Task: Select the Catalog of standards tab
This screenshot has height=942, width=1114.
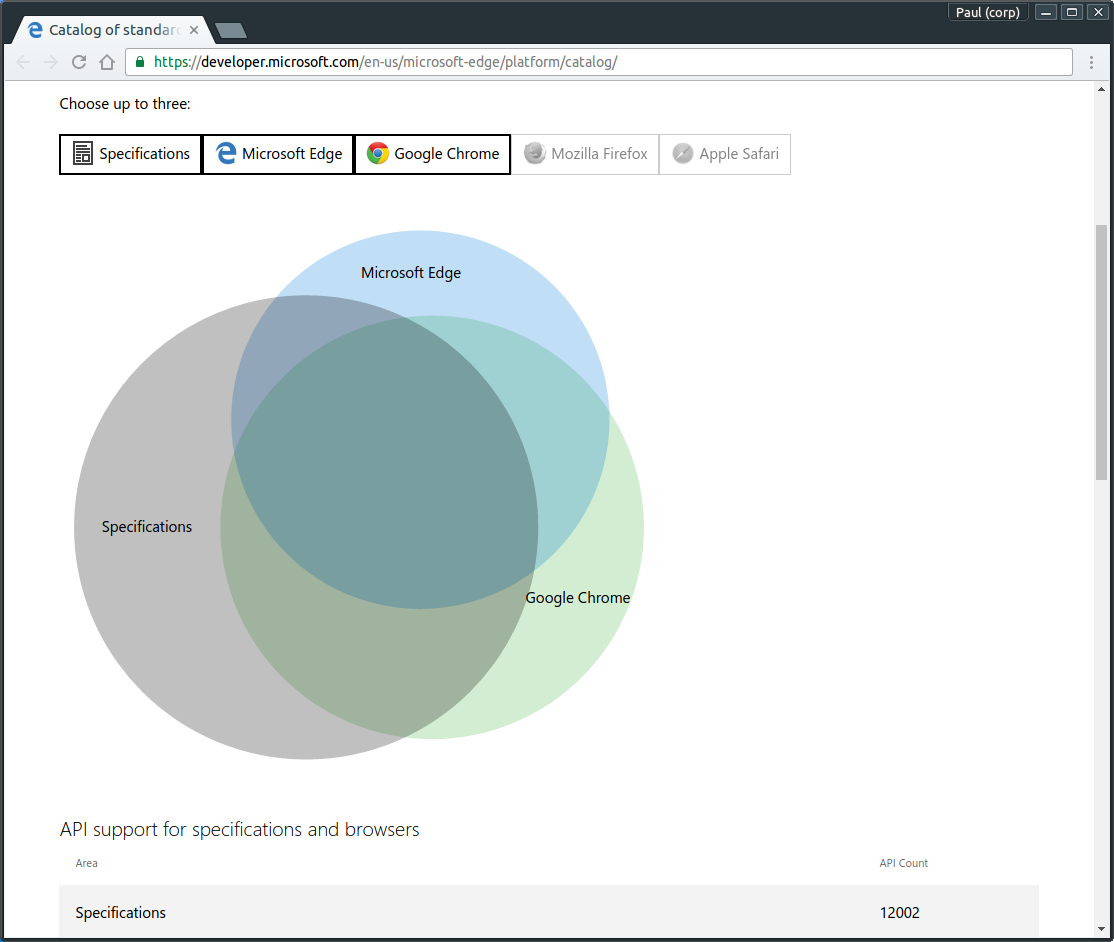Action: click(x=110, y=30)
